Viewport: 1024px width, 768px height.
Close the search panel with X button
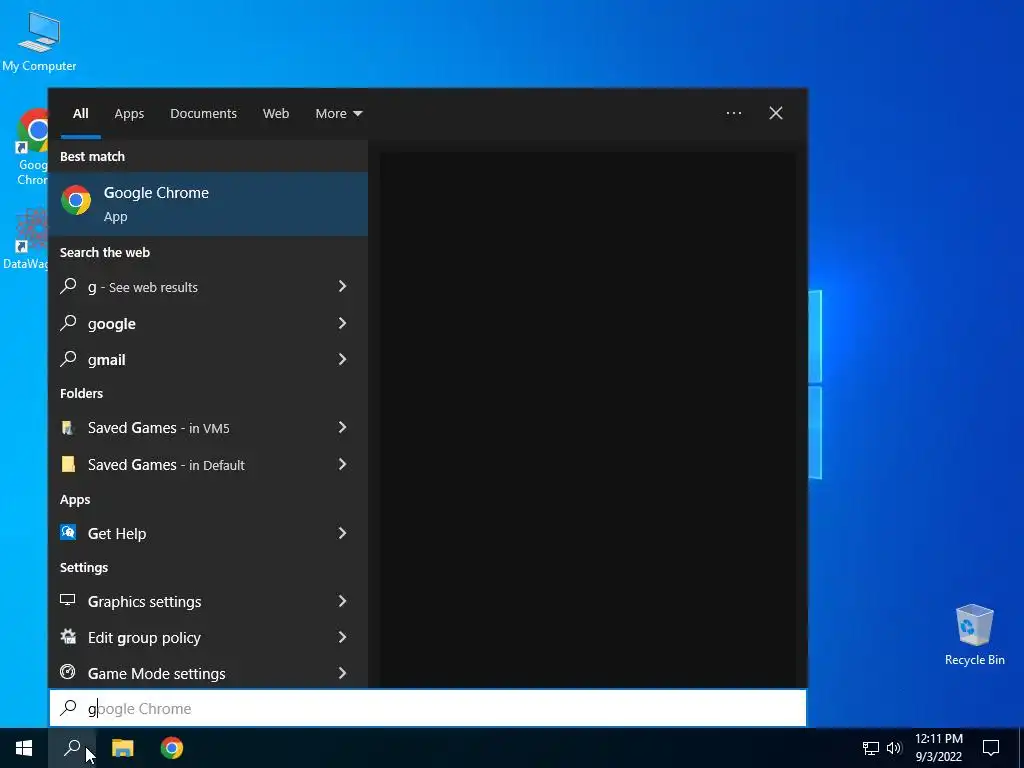pos(775,113)
